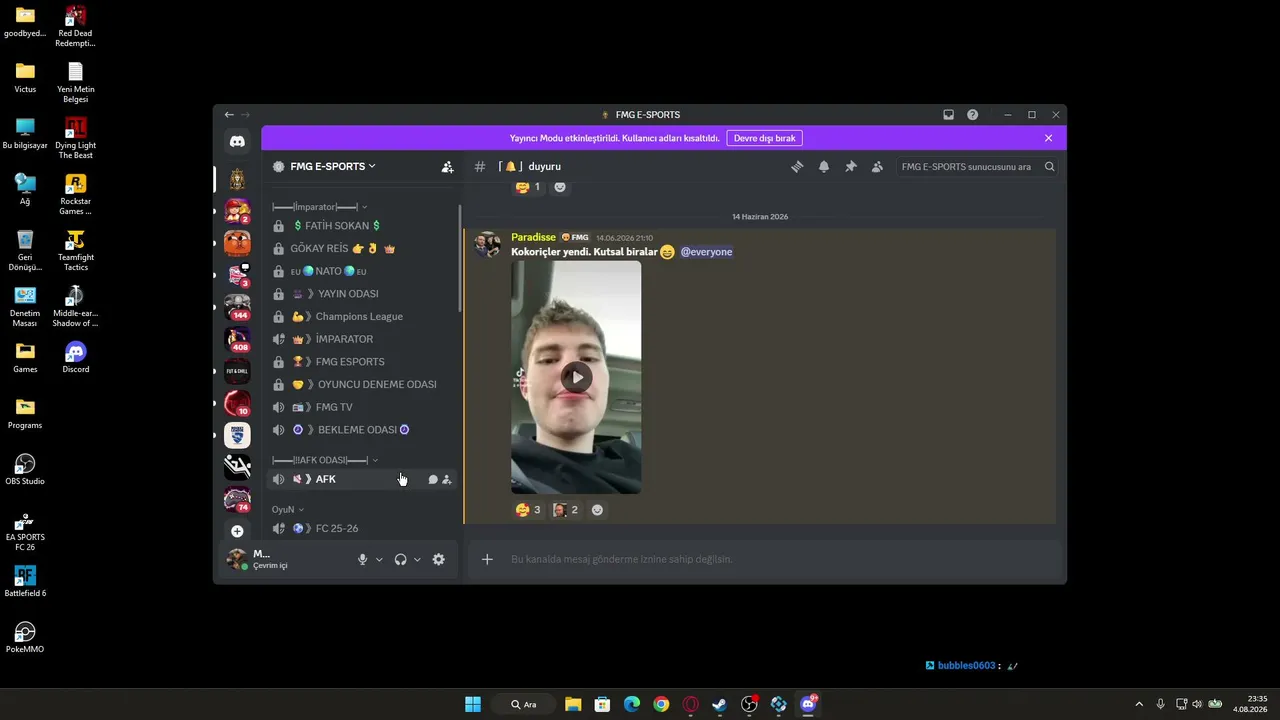
Task: Click the @everyone mention
Action: (706, 252)
